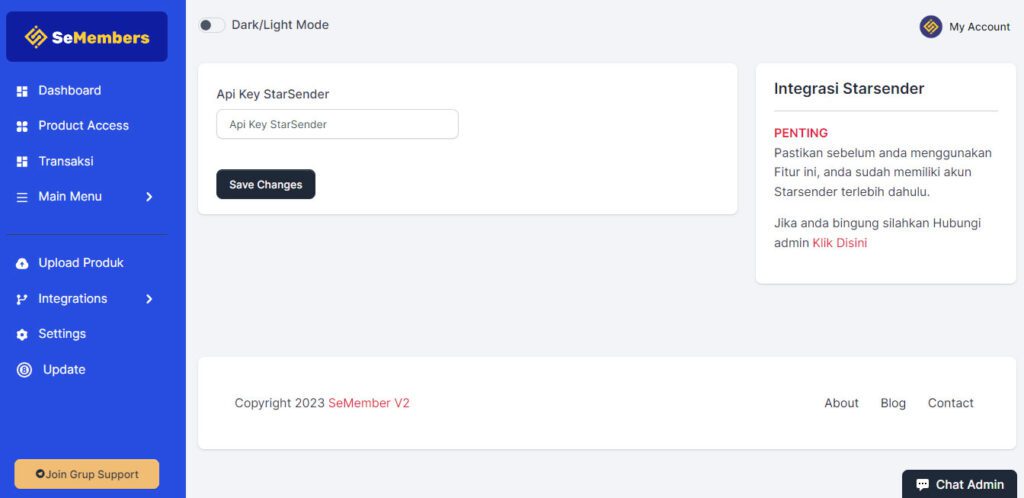Click the Product Access icon
1024x498 pixels.
click(x=22, y=126)
